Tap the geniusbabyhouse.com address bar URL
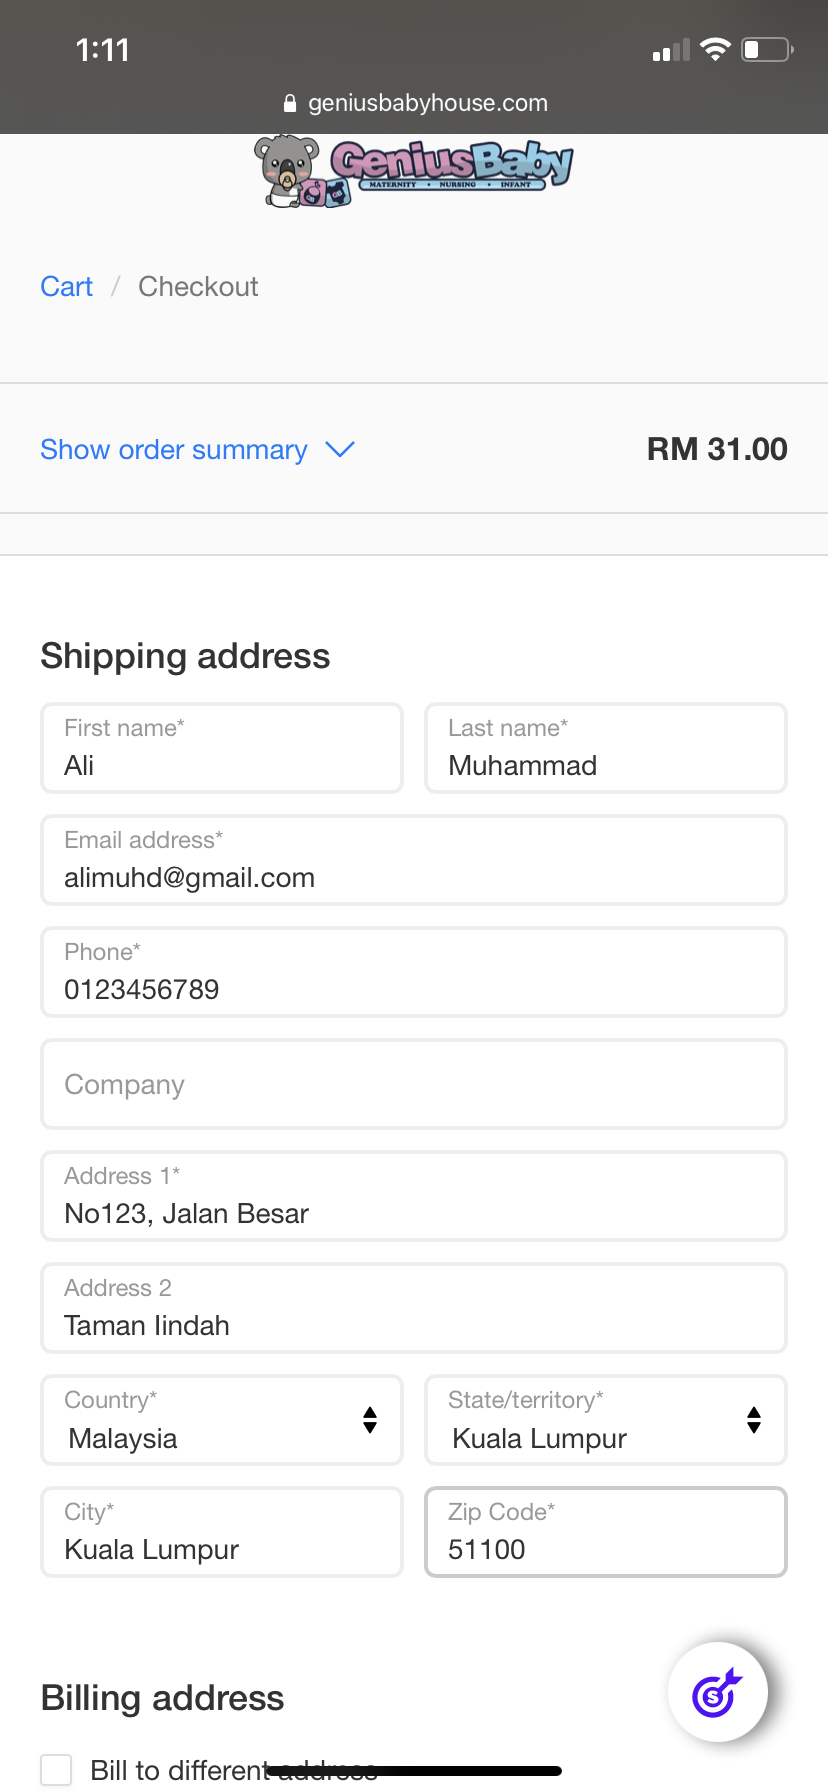The width and height of the screenshot is (828, 1792). 428,103
